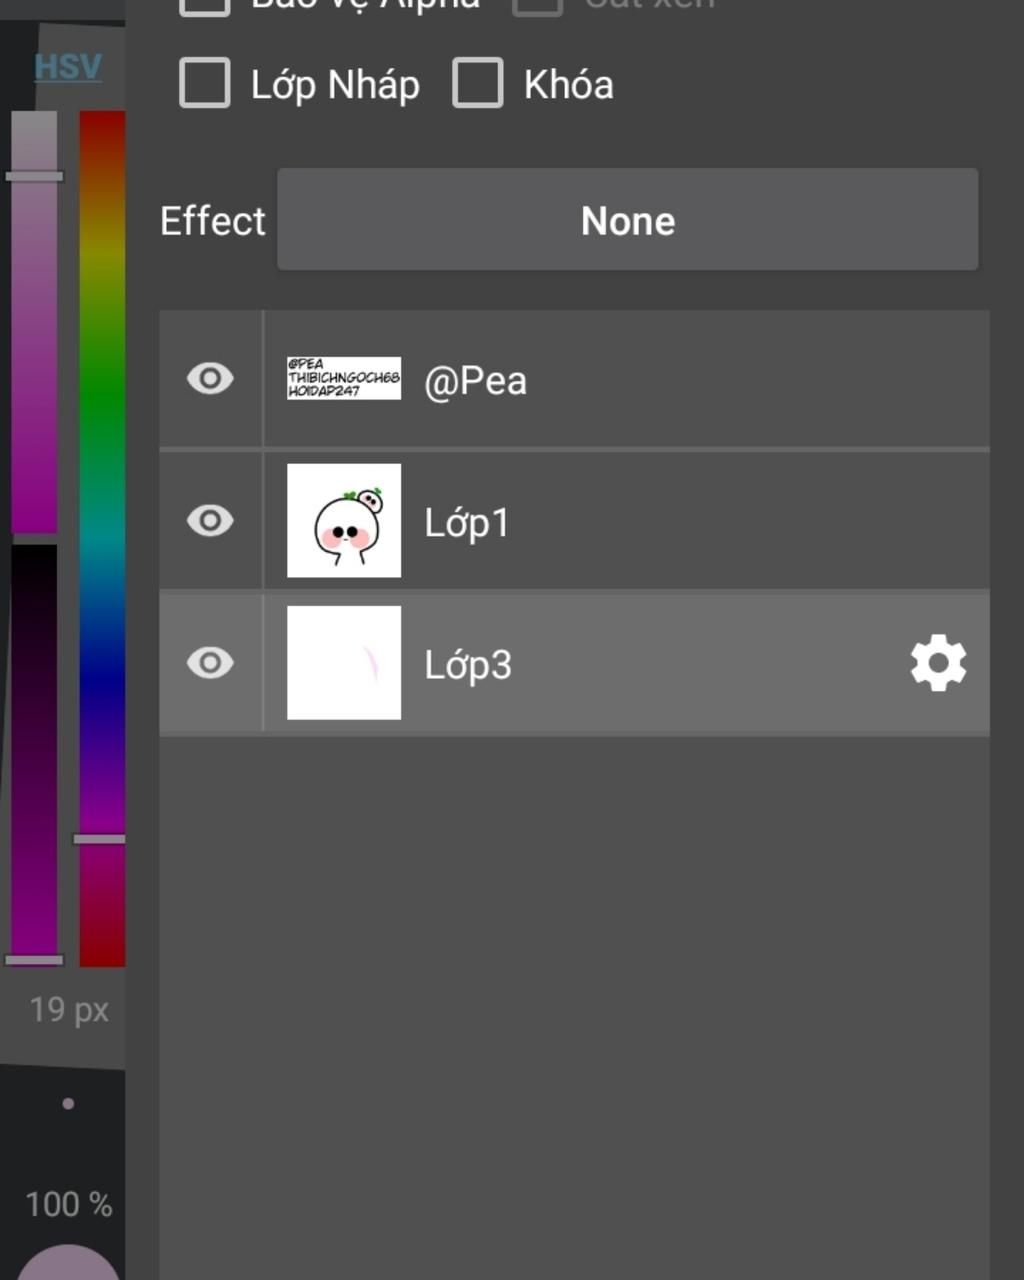Toggle visibility of Lớp1 layer
The height and width of the screenshot is (1280, 1024).
210,521
